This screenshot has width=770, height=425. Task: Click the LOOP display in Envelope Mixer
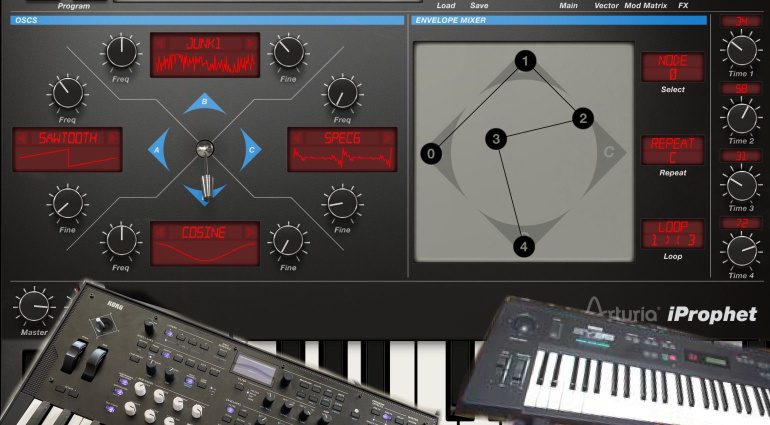click(672, 234)
